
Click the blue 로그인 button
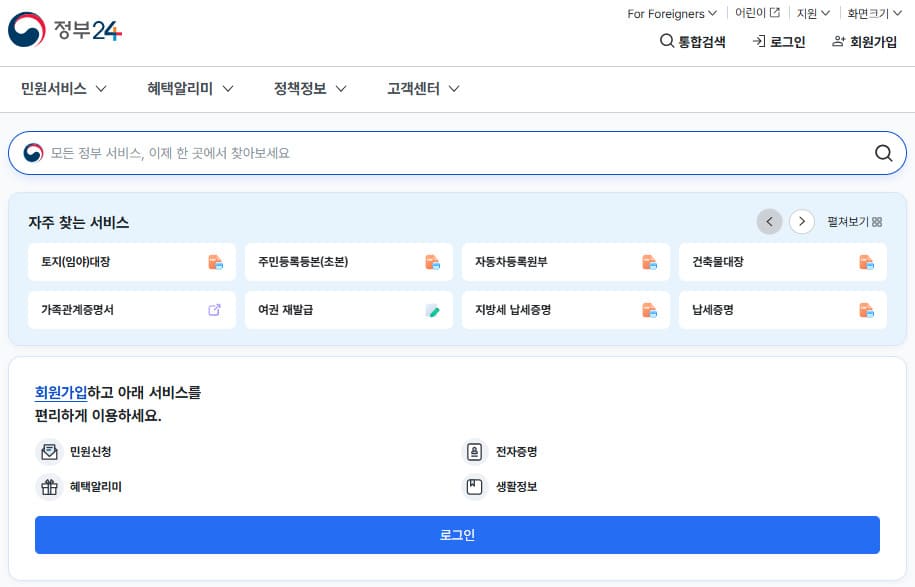coord(457,535)
